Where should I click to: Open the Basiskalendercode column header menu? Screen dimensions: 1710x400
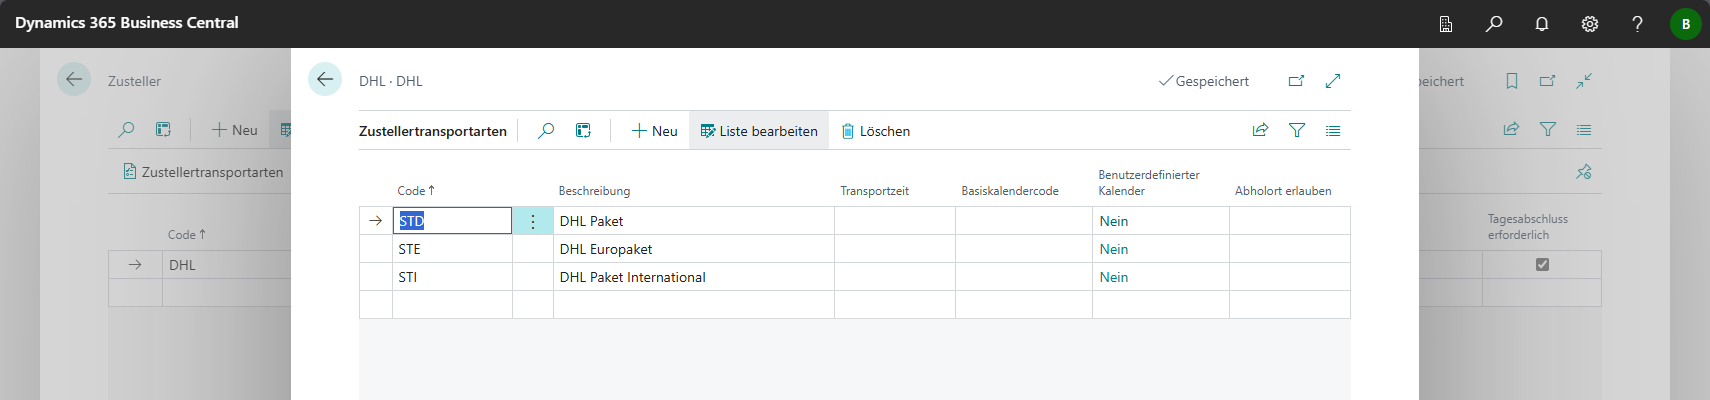click(1010, 191)
